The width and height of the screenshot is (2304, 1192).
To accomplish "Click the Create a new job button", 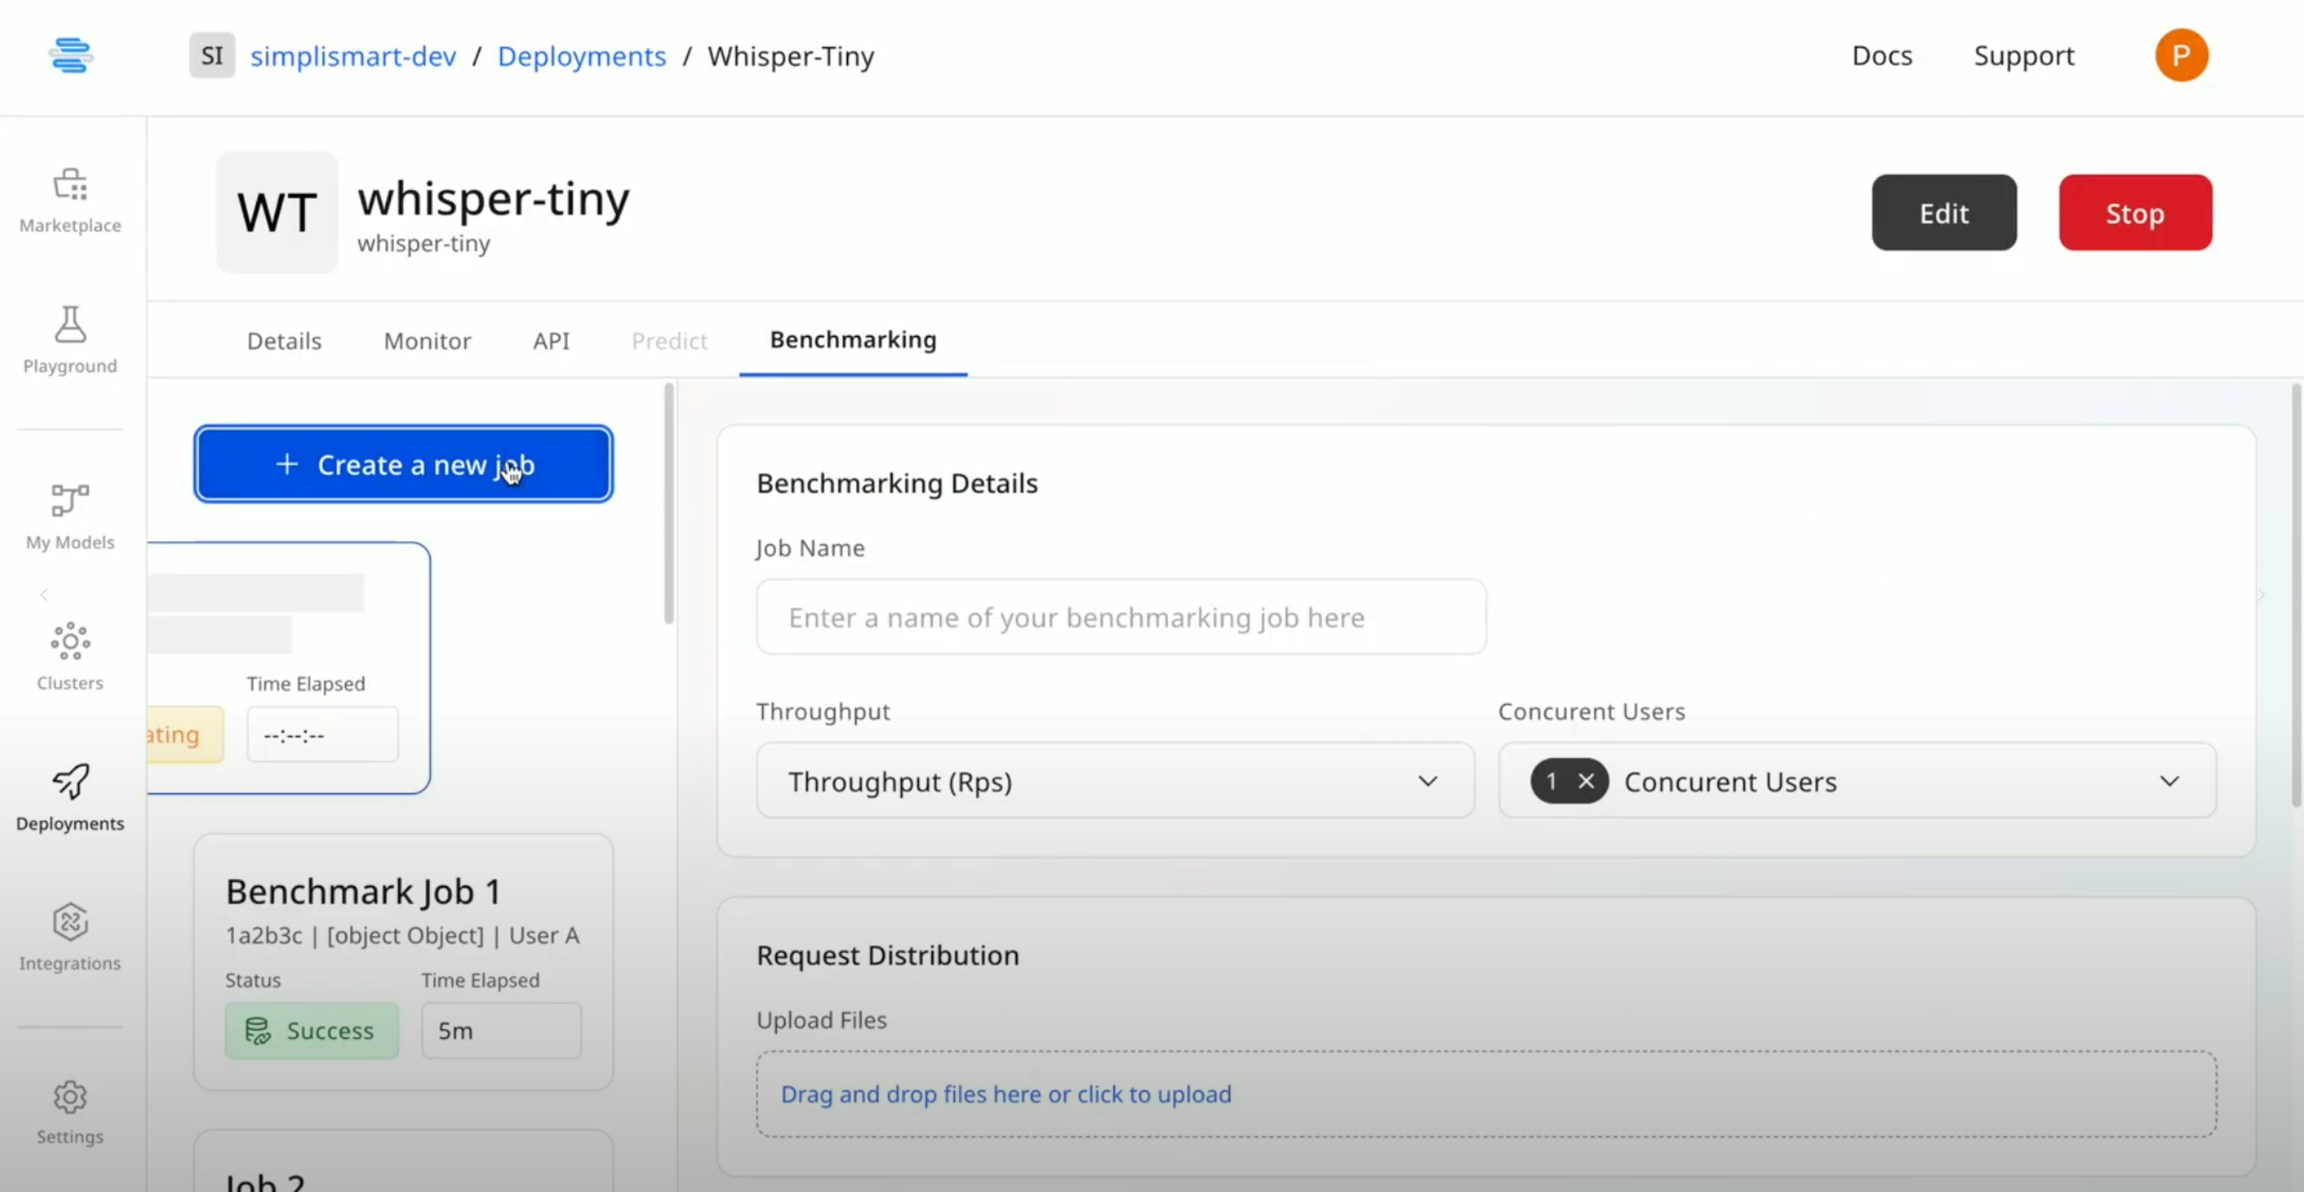I will pyautogui.click(x=403, y=464).
